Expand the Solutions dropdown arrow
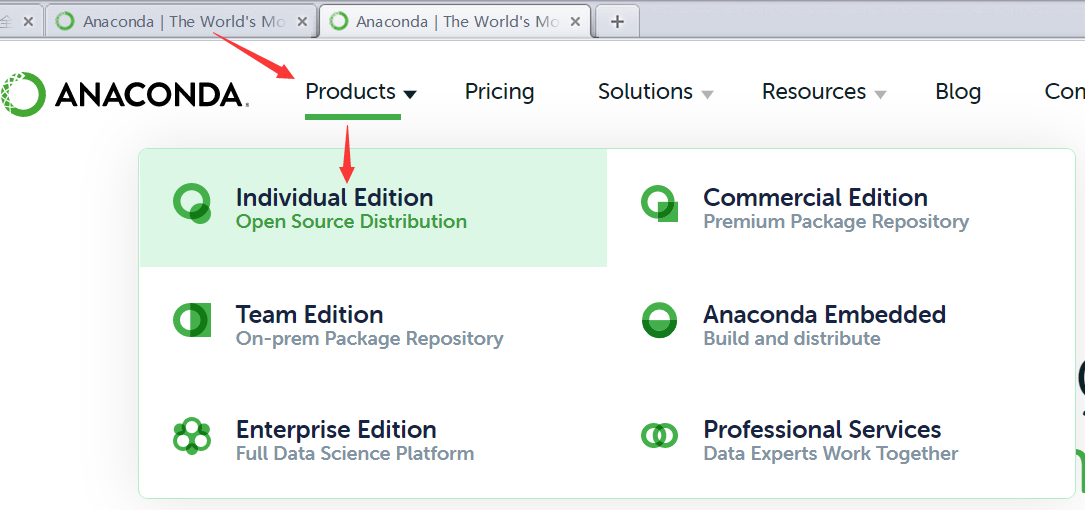 (706, 94)
